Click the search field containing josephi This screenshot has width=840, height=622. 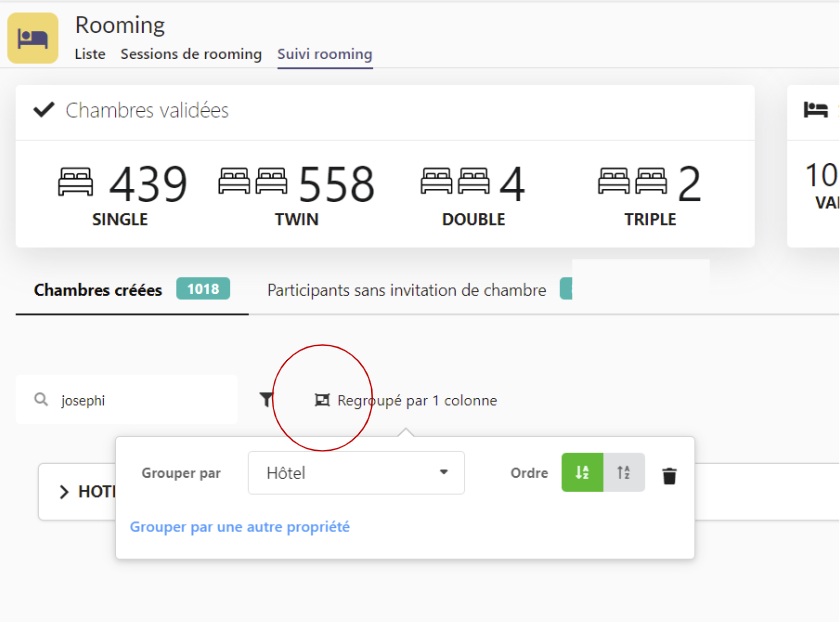pos(140,400)
